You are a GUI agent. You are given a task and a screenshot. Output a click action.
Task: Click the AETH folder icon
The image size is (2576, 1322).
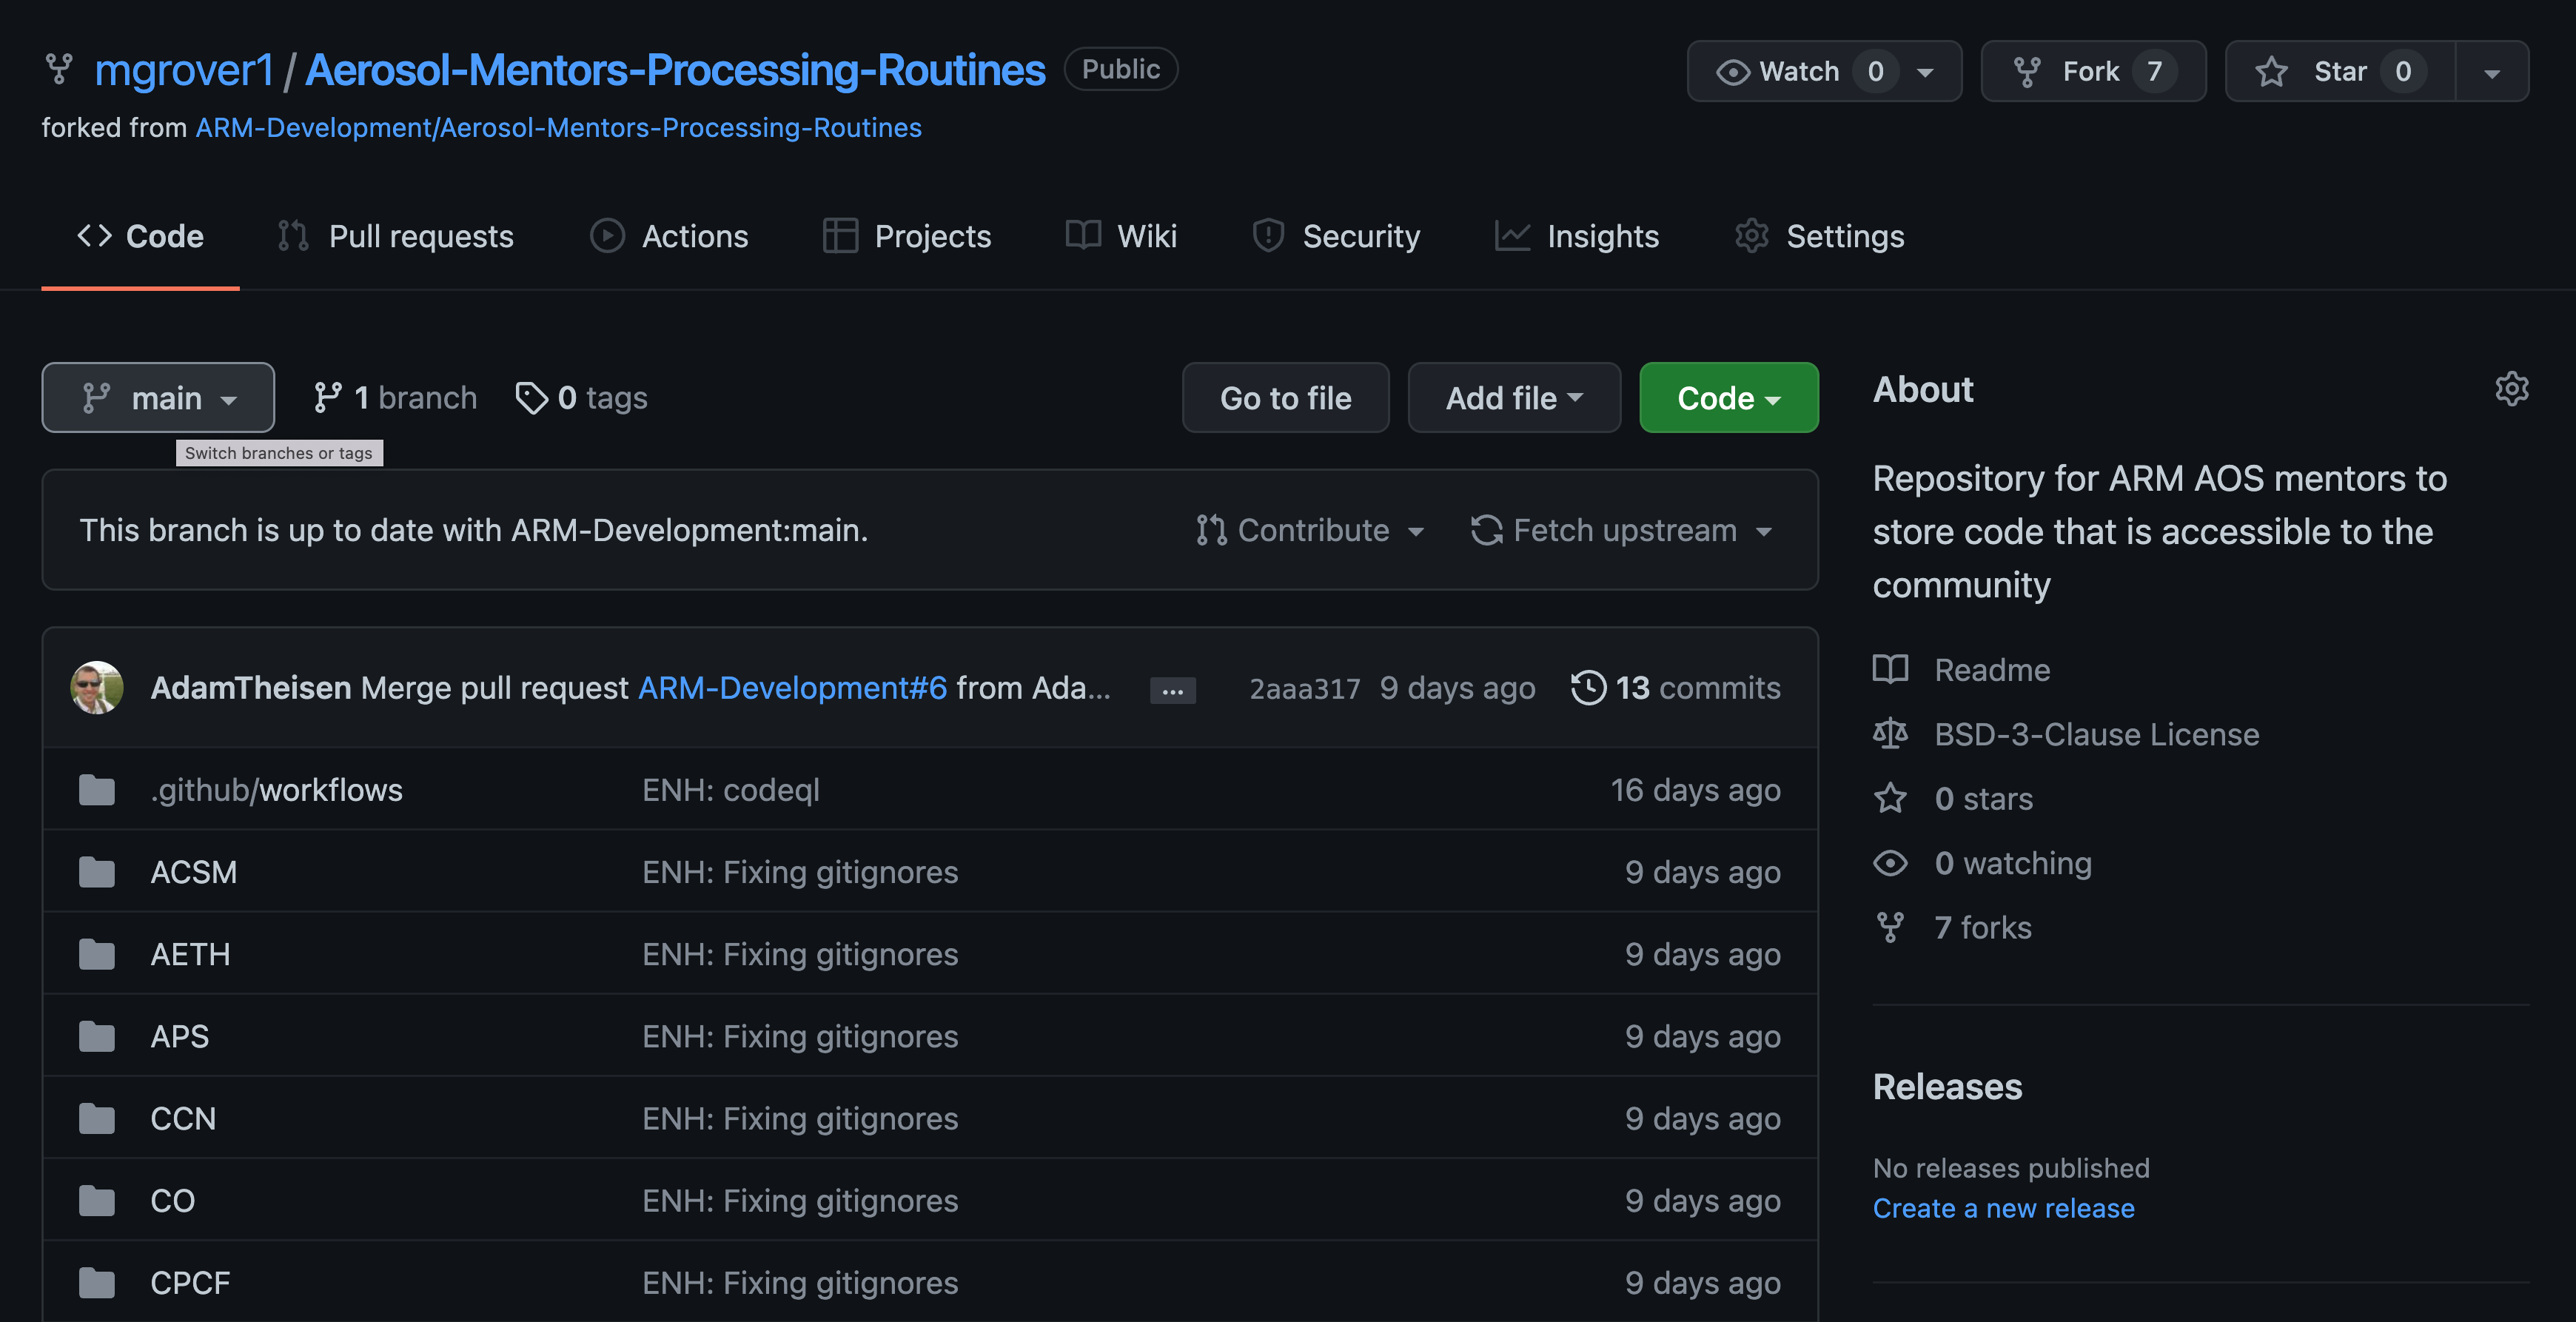point(97,954)
